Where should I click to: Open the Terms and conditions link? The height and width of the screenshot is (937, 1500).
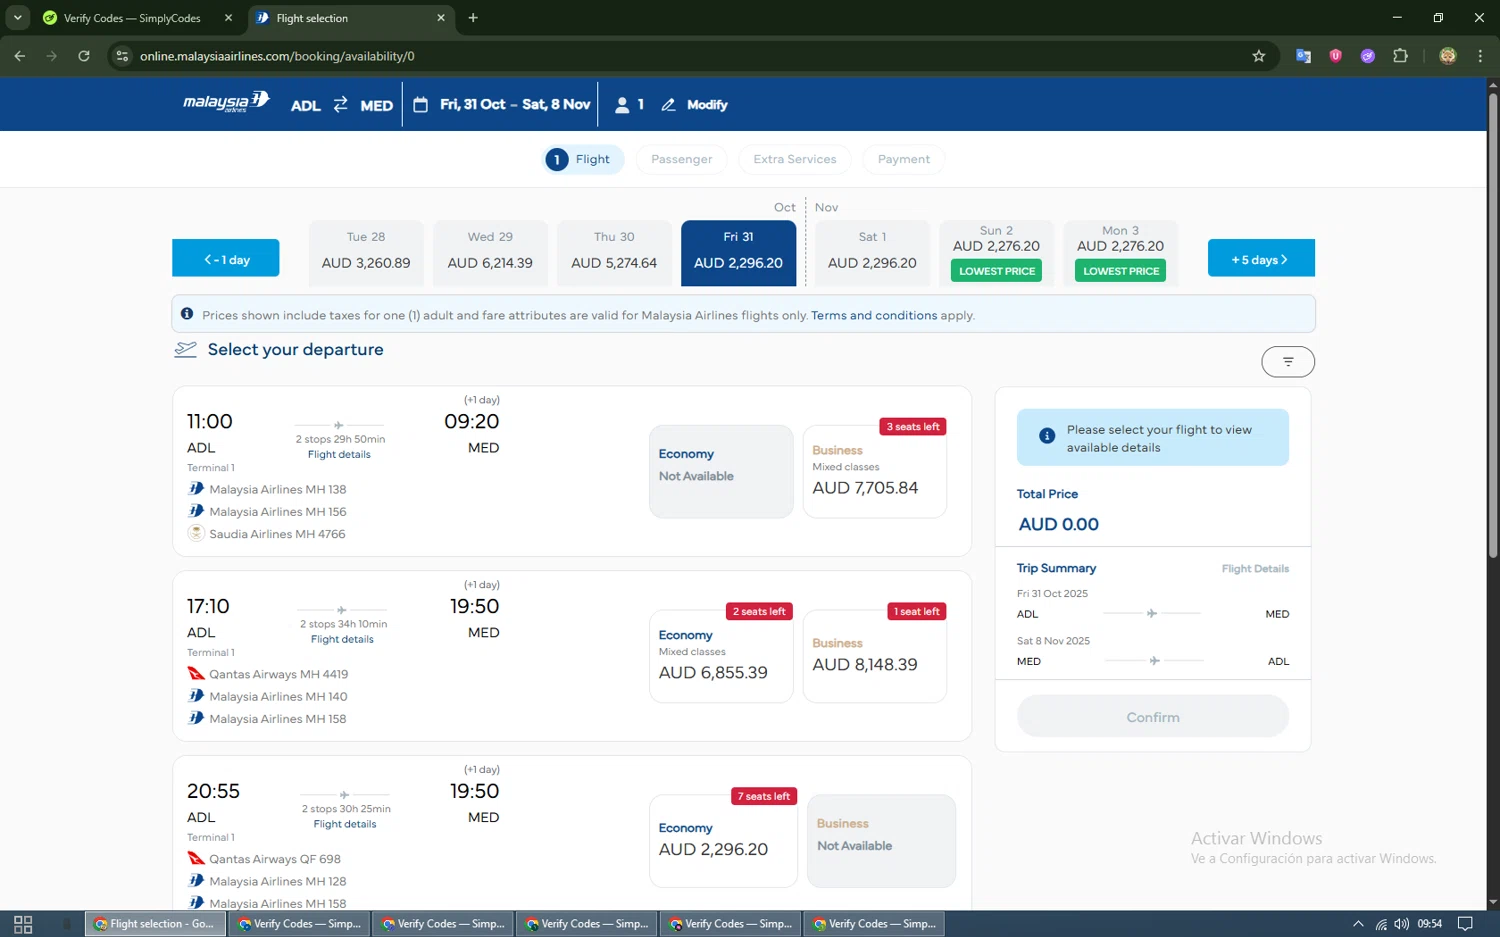click(874, 315)
